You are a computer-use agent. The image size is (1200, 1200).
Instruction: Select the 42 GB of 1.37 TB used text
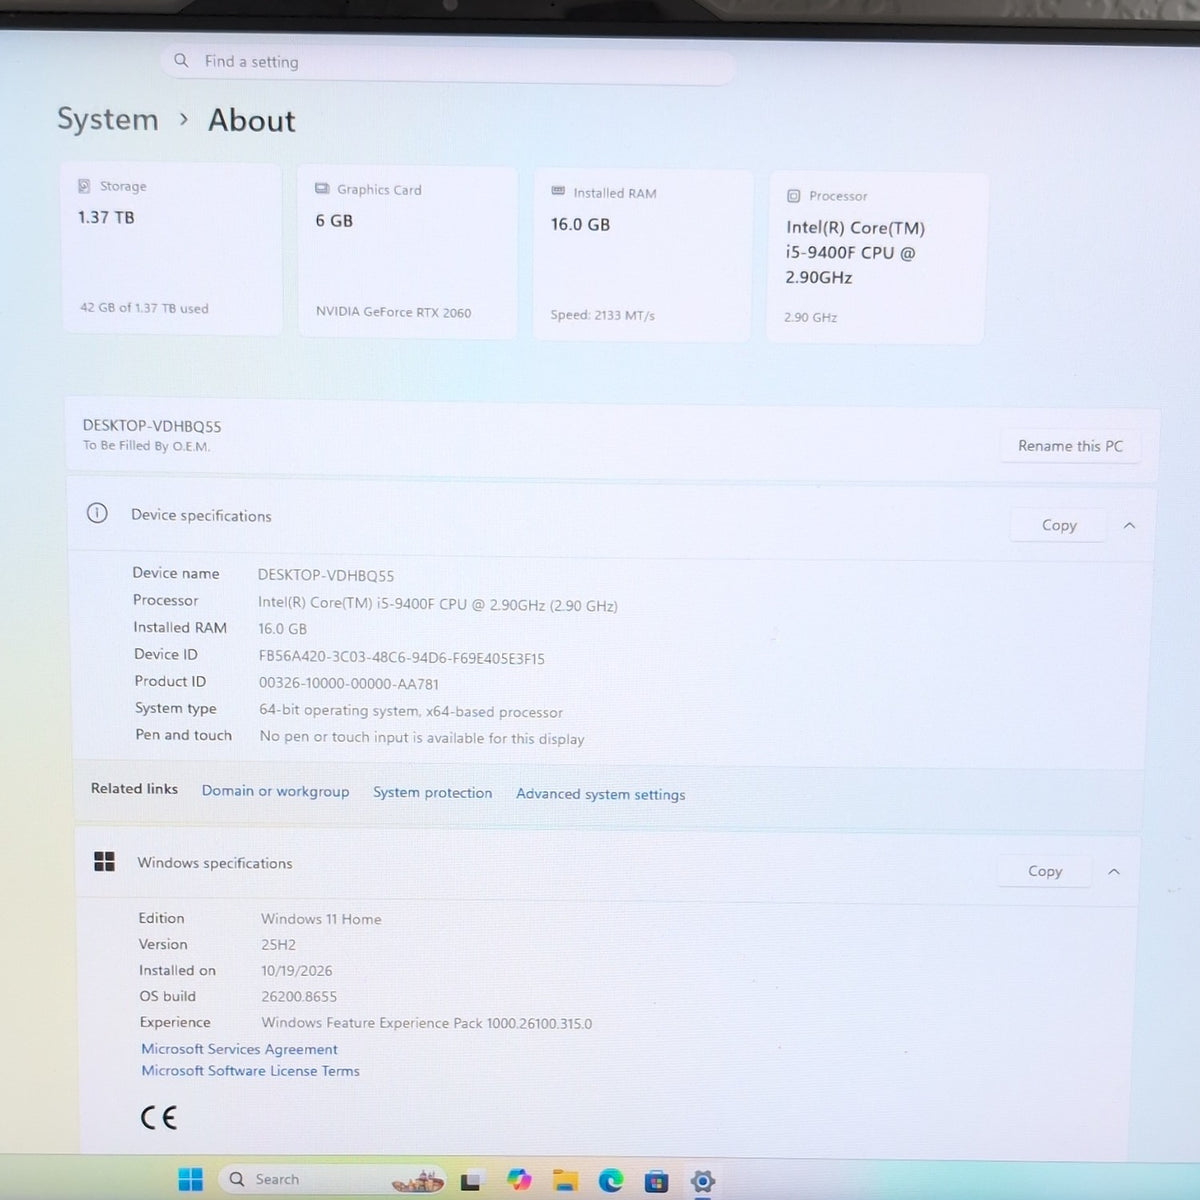(144, 308)
